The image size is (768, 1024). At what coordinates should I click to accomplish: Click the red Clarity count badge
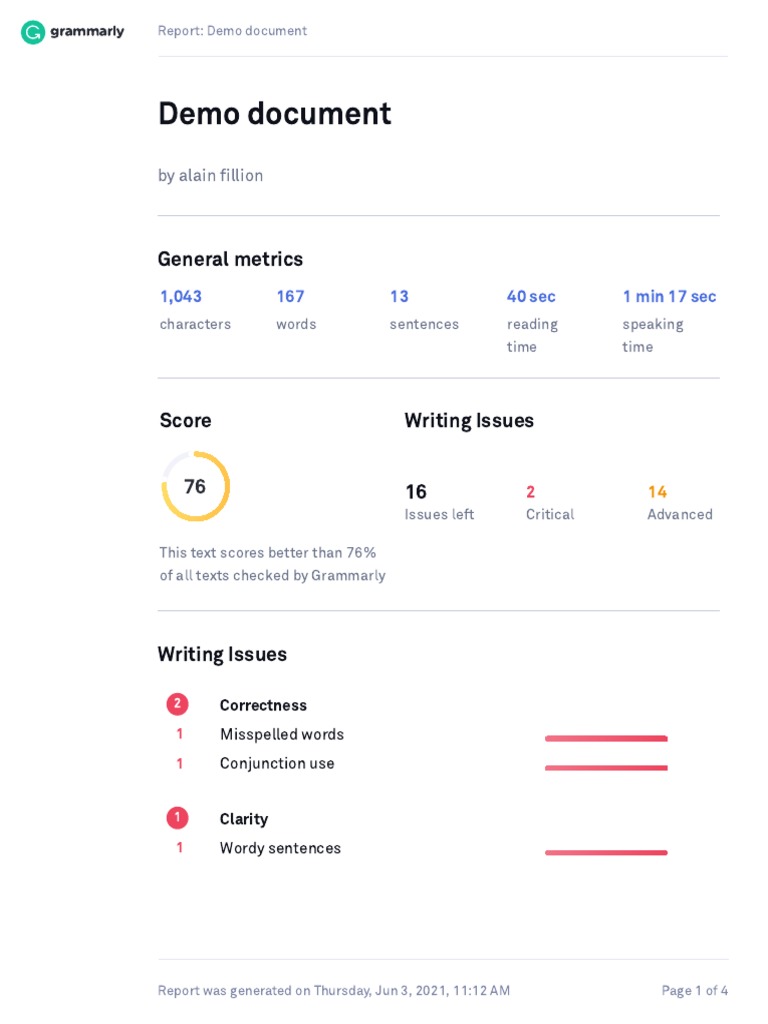[x=177, y=818]
